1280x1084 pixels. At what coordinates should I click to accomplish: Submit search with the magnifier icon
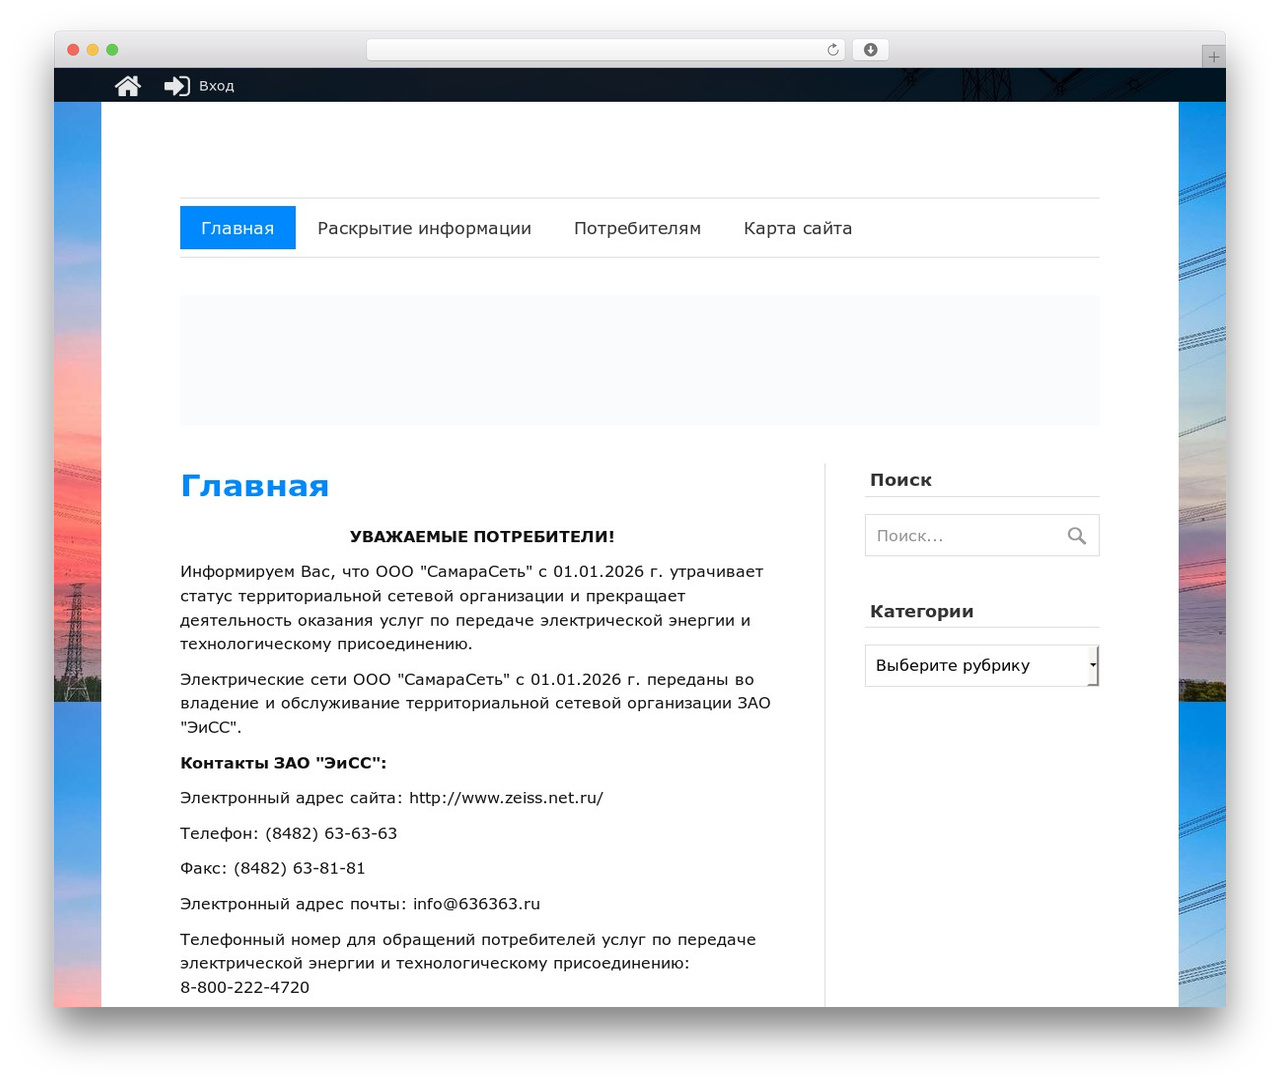pos(1076,536)
